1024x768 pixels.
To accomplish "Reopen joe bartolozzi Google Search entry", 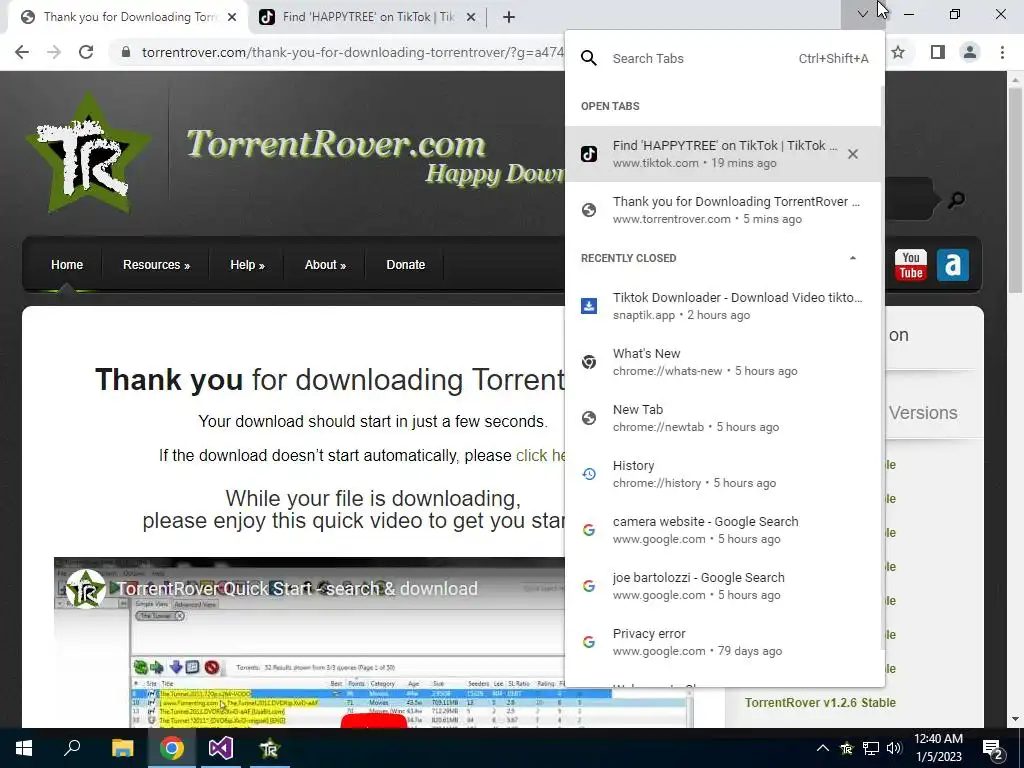I will [724, 586].
